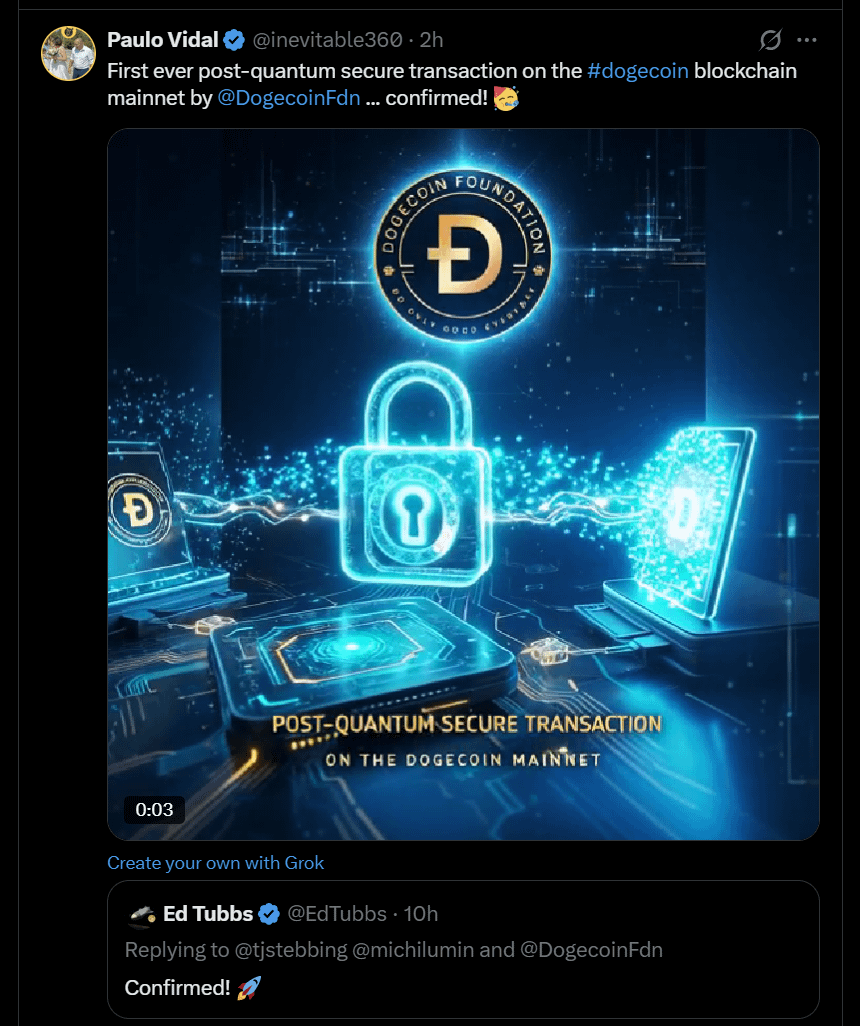Open Ed Tubbs' small avatar icon

click(x=141, y=914)
